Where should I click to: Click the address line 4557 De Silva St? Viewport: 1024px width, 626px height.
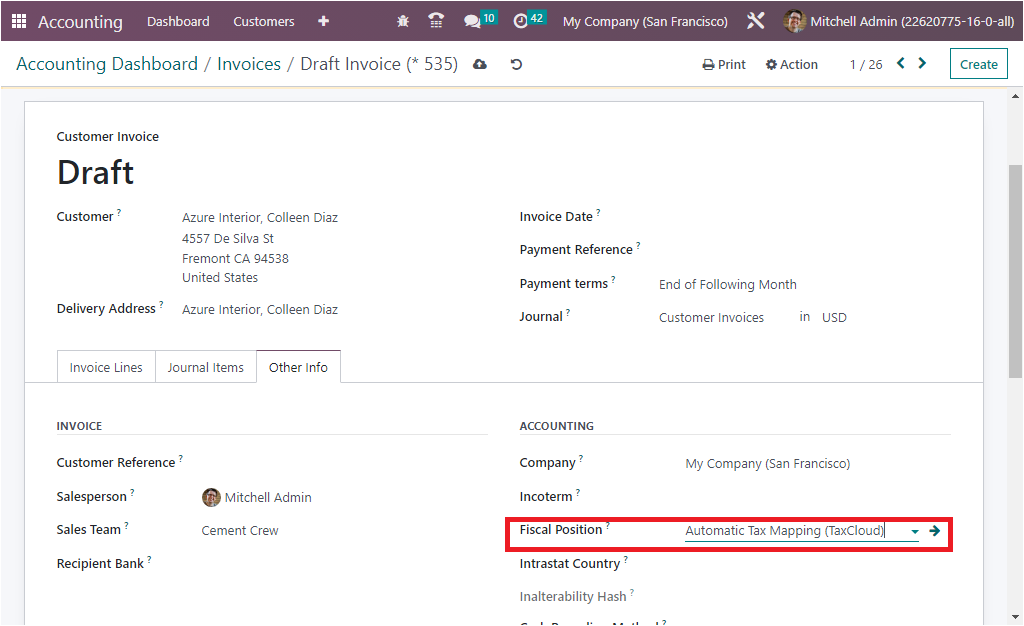228,238
